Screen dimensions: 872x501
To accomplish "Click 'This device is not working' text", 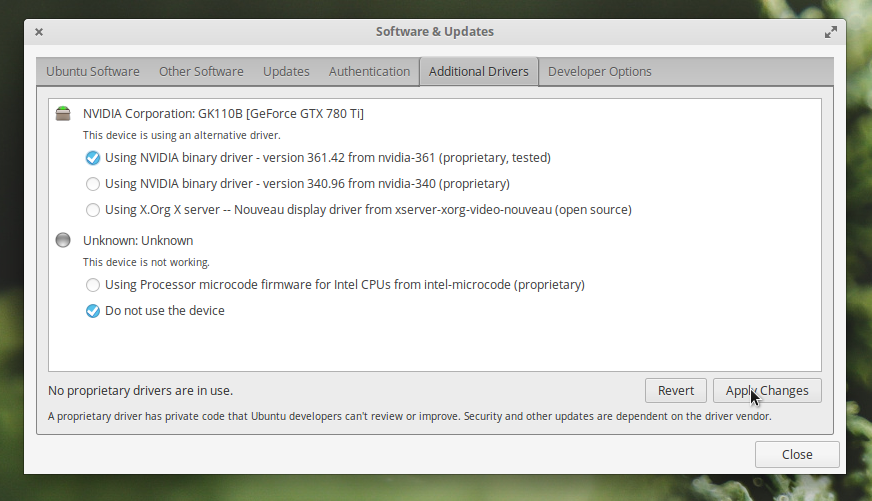I will 146,262.
